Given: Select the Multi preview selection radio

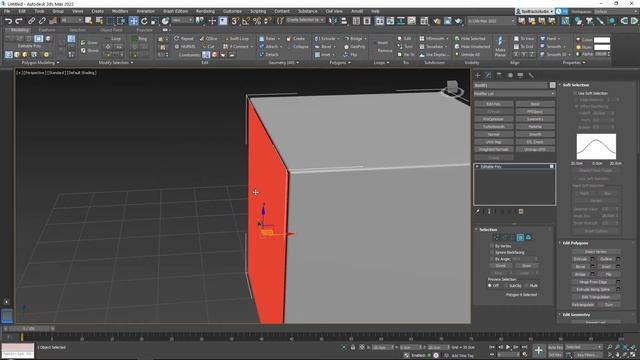Looking at the screenshot, I should click(x=527, y=286).
